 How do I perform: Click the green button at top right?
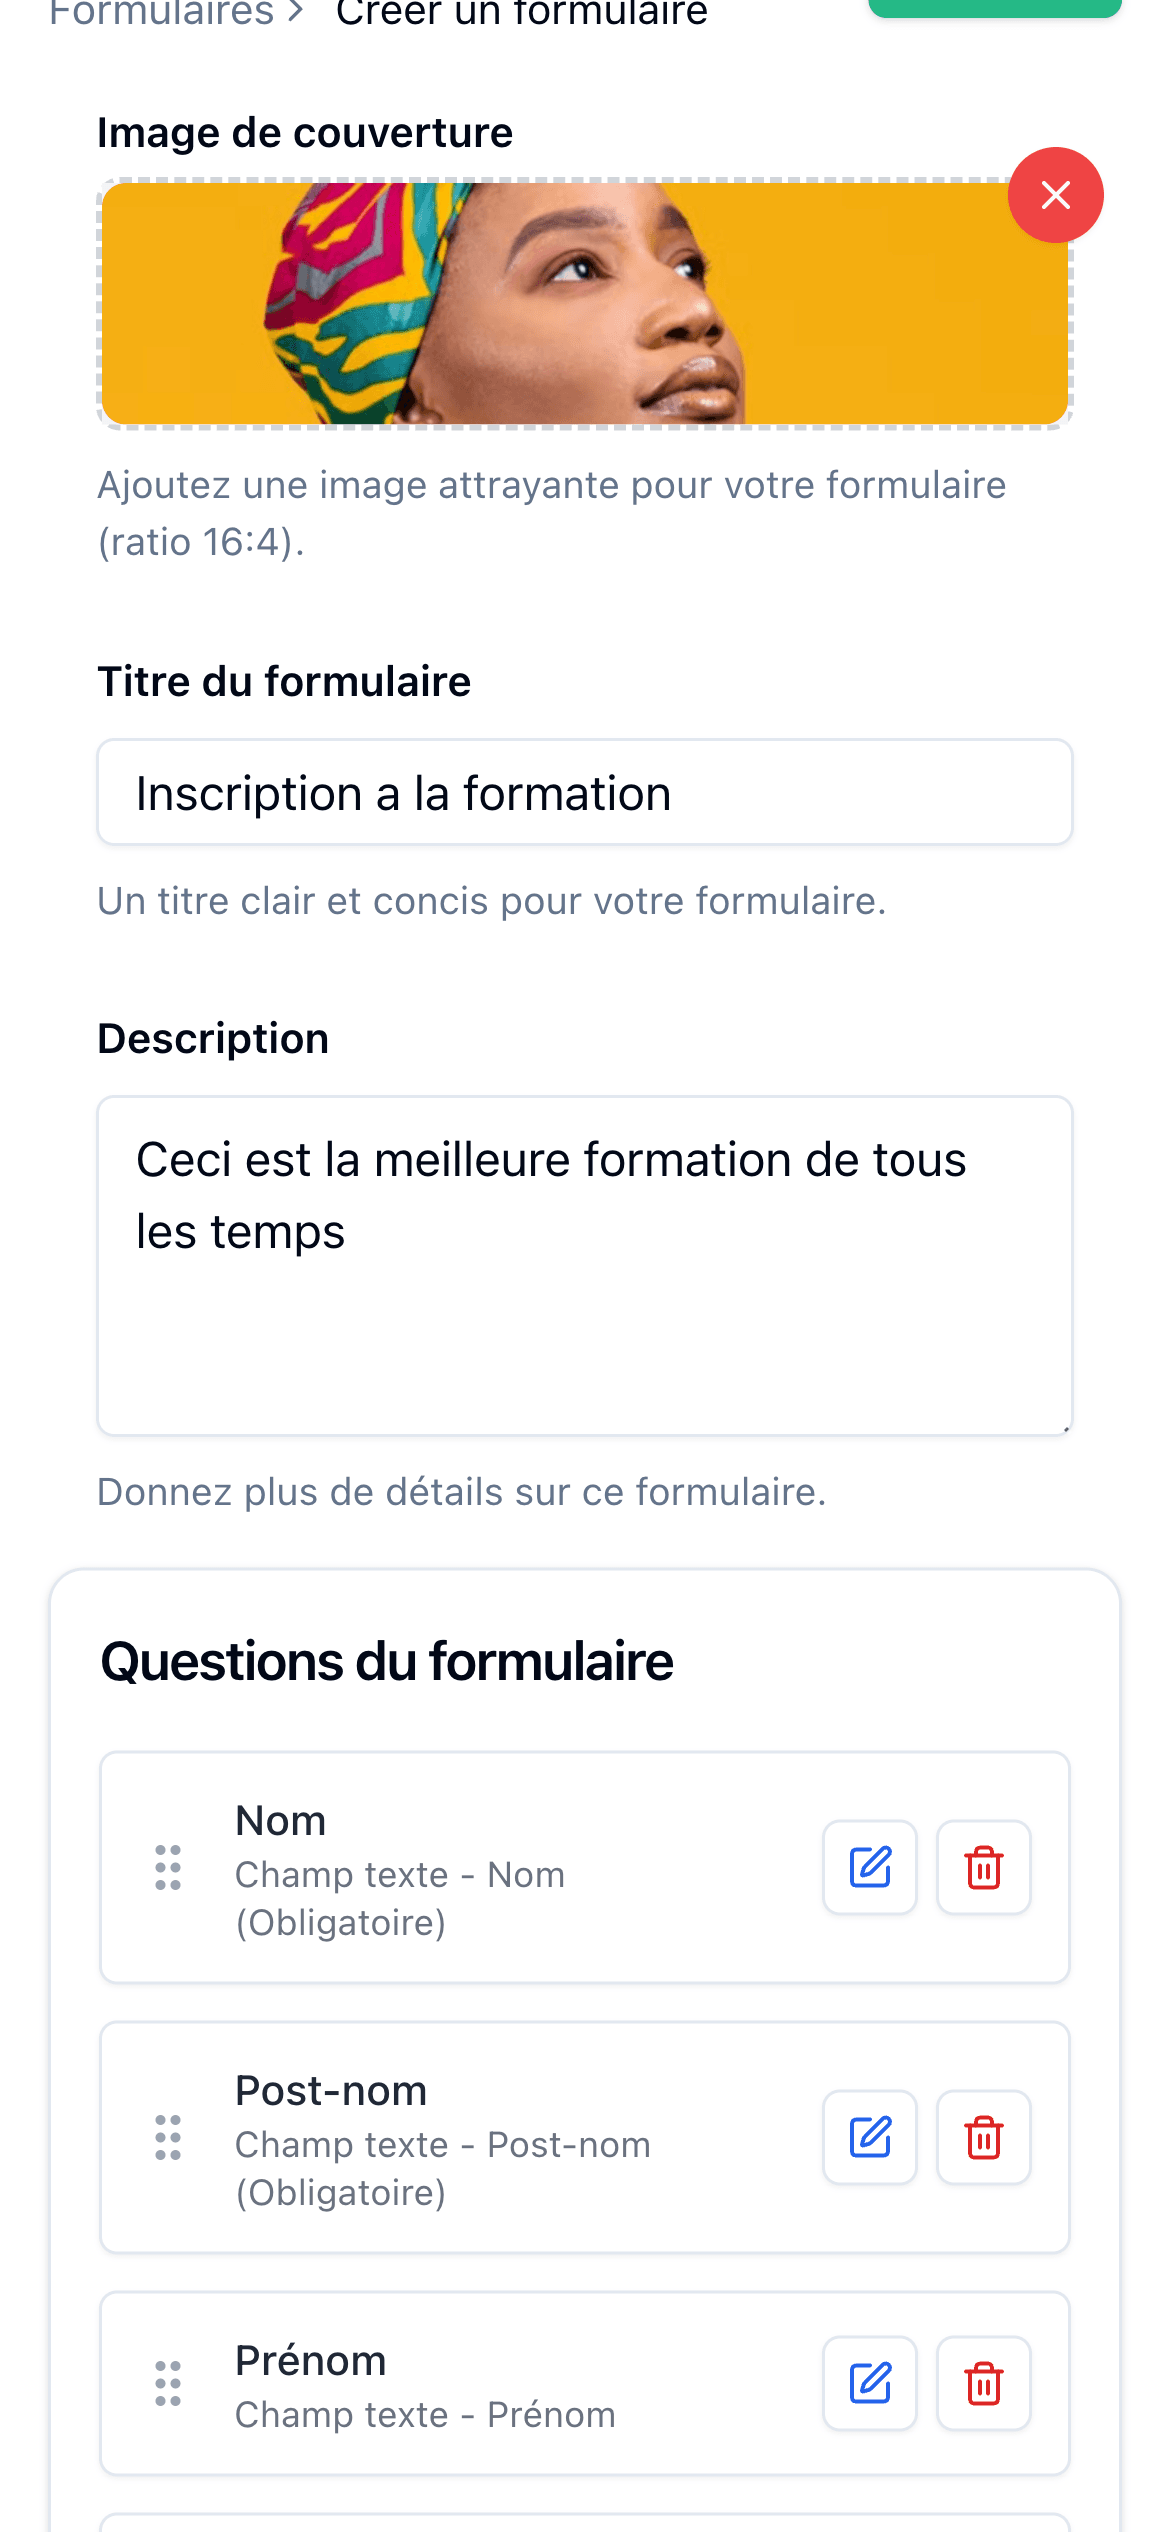point(994,8)
